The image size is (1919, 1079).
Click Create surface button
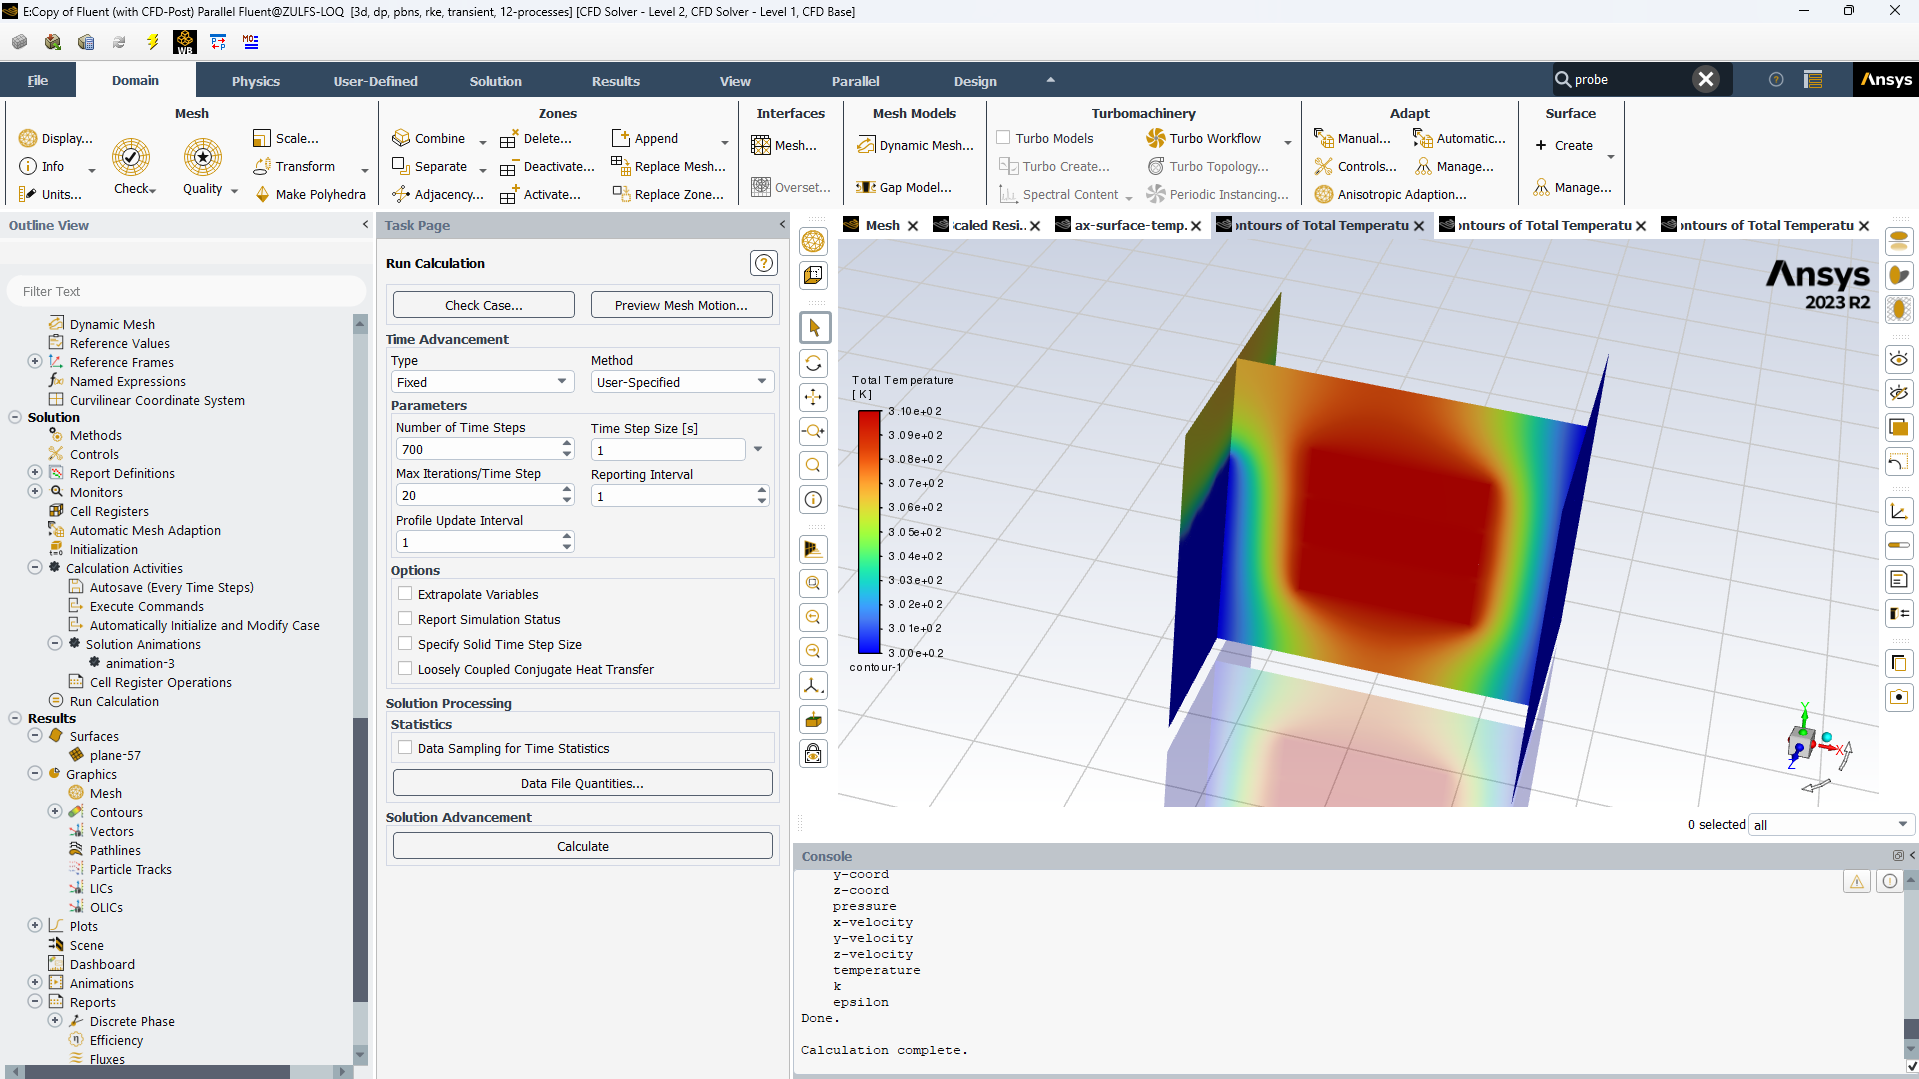[1564, 146]
